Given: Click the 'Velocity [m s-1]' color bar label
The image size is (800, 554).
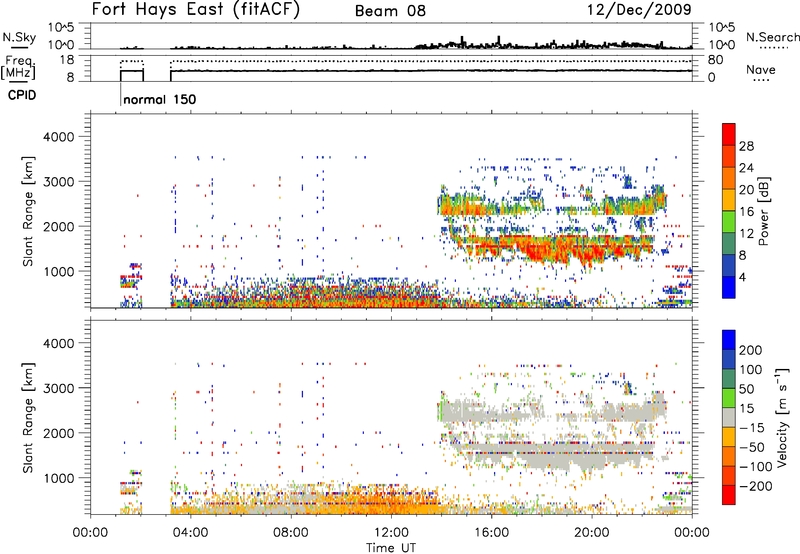Looking at the screenshot, I should (782, 417).
